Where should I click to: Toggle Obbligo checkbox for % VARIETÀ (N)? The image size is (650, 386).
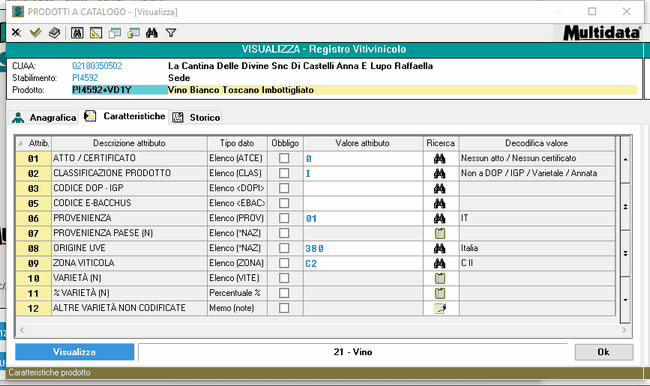pyautogui.click(x=284, y=293)
